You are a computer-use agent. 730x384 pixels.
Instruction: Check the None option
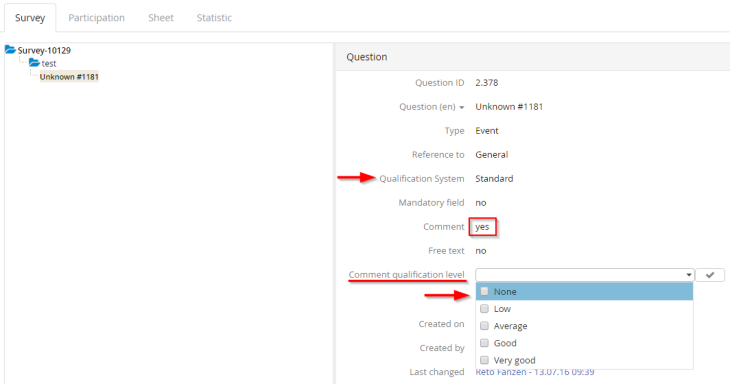pos(484,291)
